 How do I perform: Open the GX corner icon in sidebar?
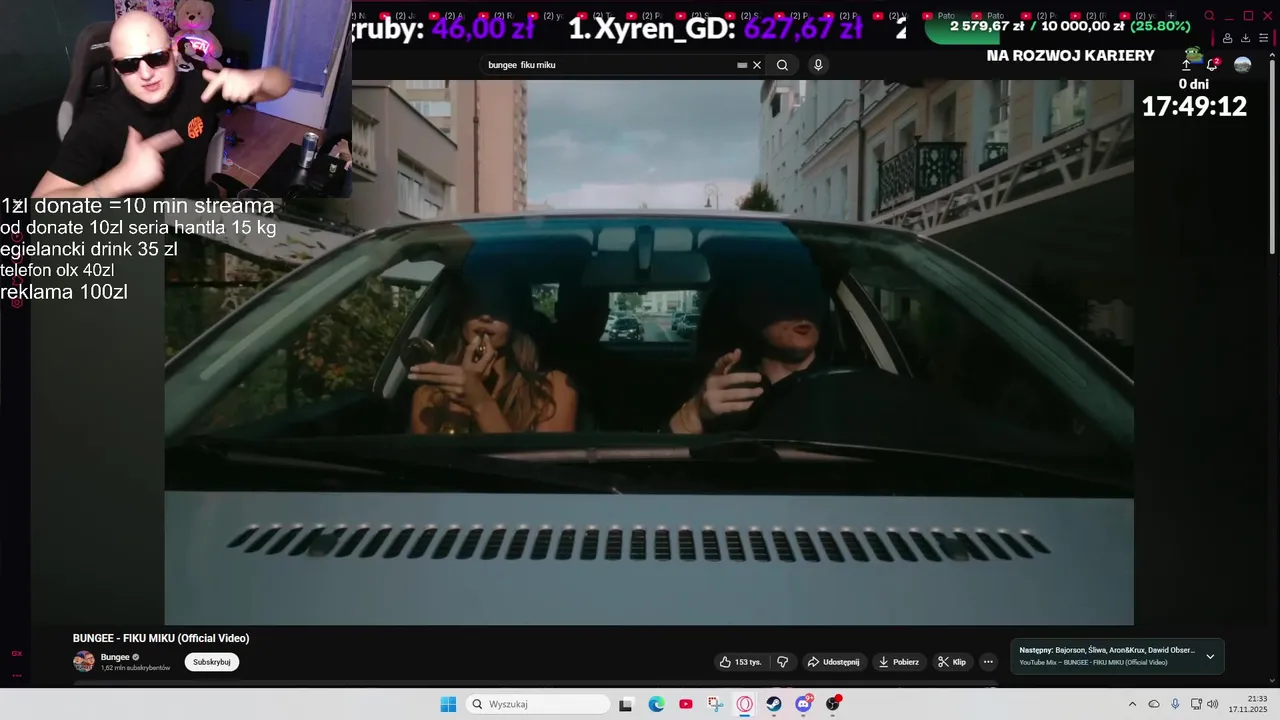click(x=17, y=653)
